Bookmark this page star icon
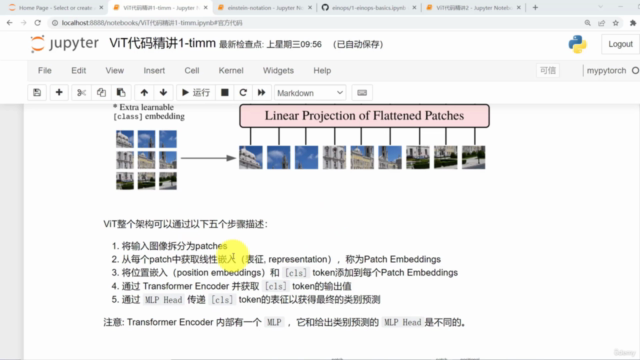The width and height of the screenshot is (640, 360). point(616,23)
